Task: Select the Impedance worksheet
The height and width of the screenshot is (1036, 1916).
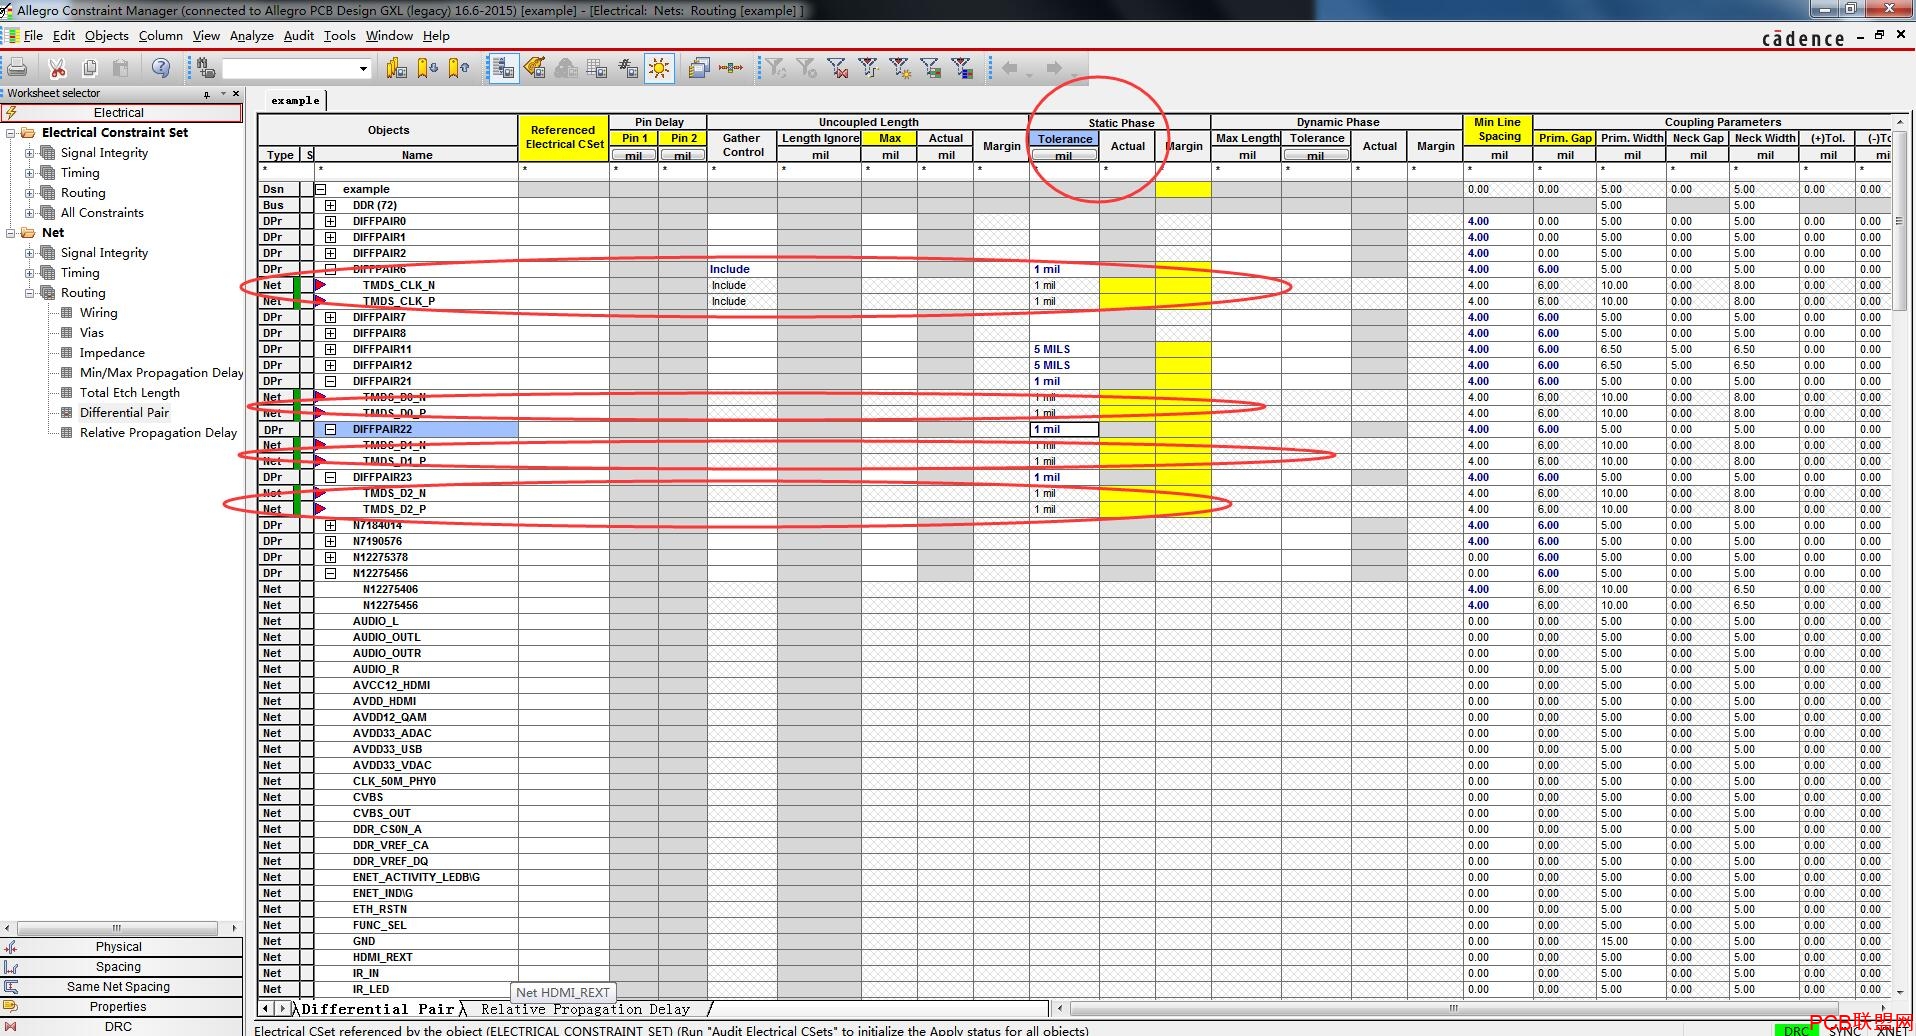Action: point(112,353)
